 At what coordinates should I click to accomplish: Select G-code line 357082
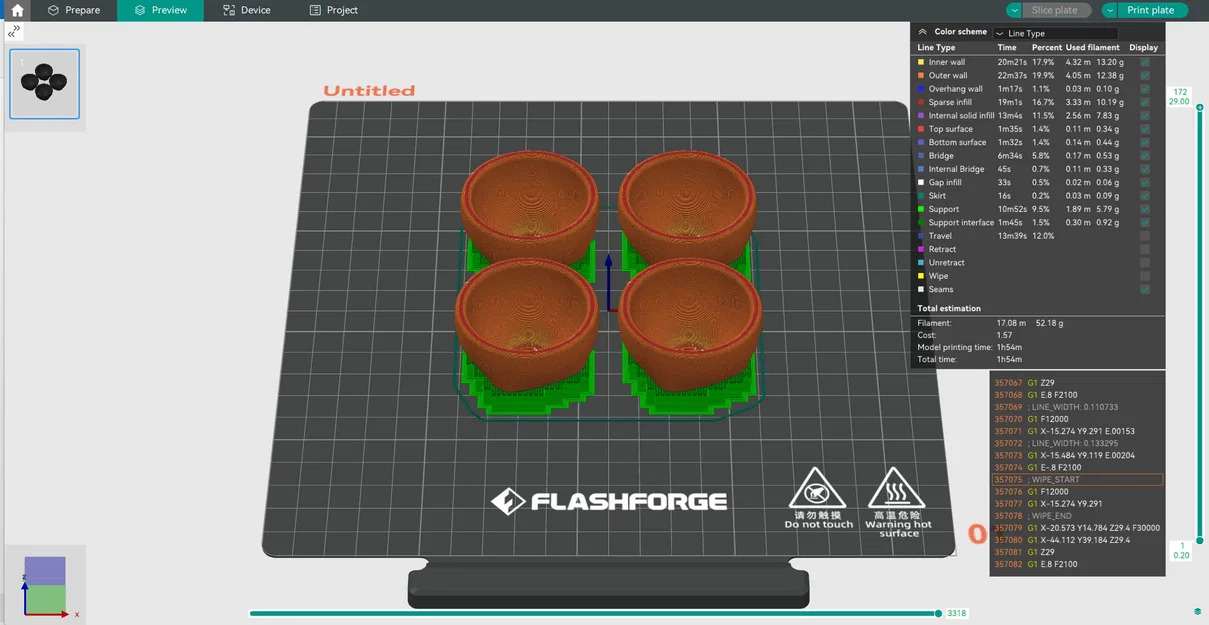click(1077, 564)
